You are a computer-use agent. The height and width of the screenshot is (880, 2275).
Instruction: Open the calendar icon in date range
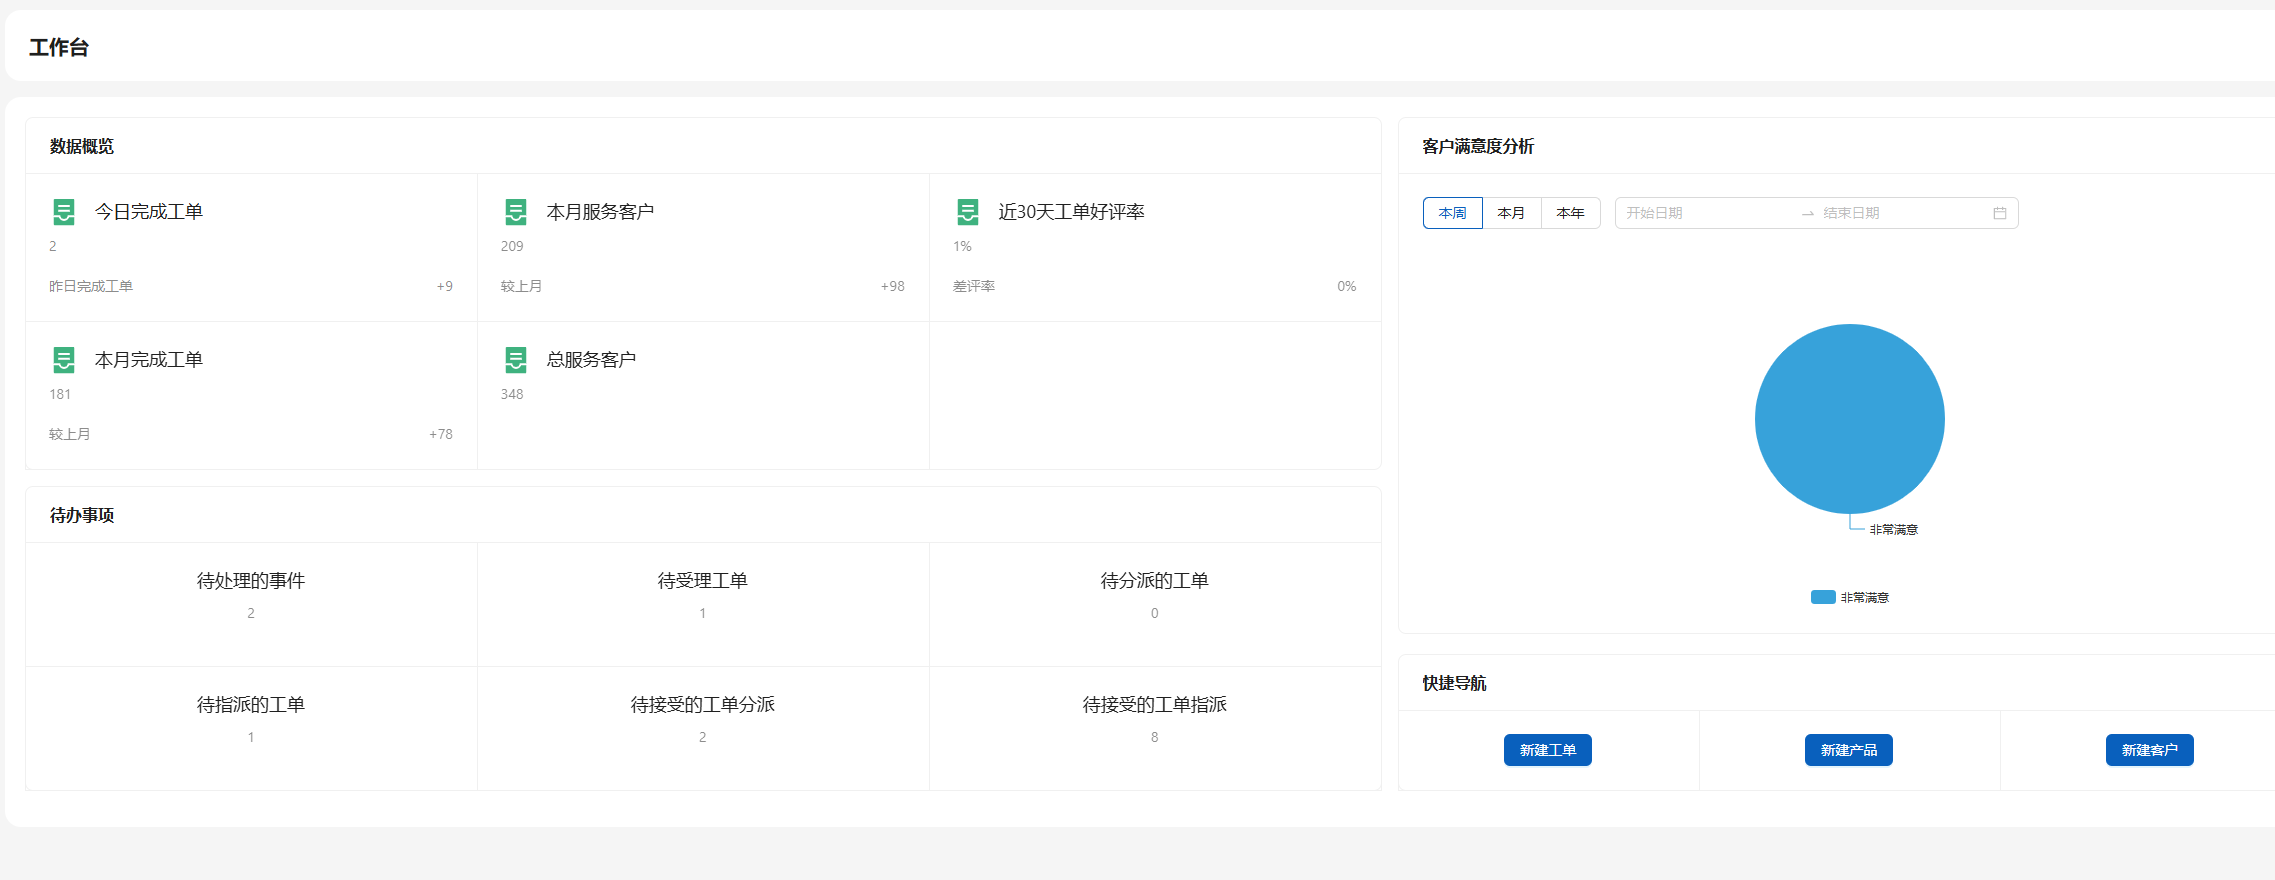click(x=2000, y=213)
